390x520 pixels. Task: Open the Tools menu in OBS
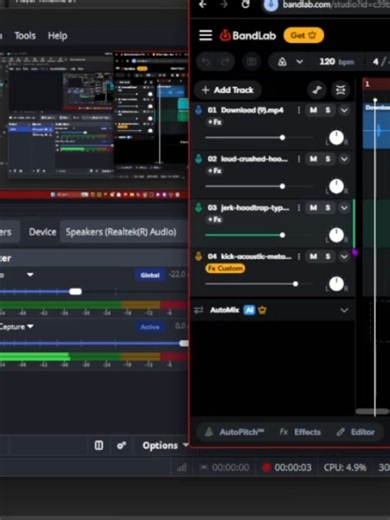[x=25, y=36]
